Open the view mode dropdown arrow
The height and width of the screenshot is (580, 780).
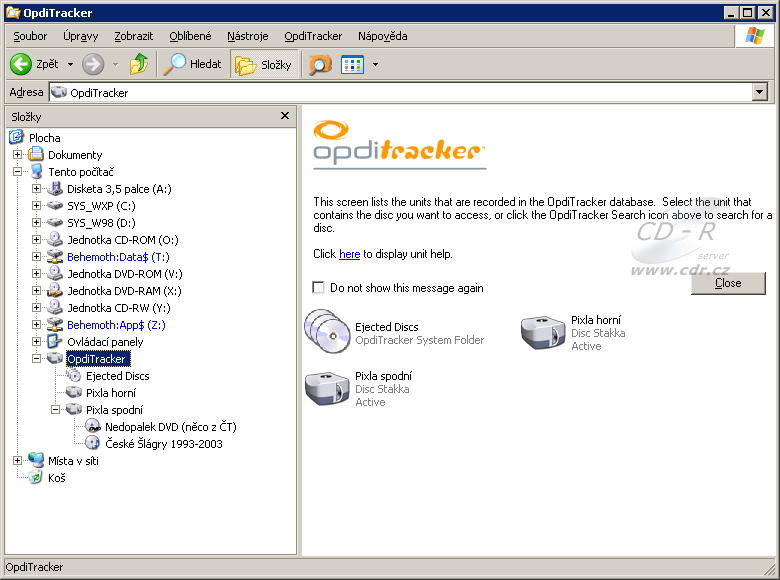click(x=376, y=65)
